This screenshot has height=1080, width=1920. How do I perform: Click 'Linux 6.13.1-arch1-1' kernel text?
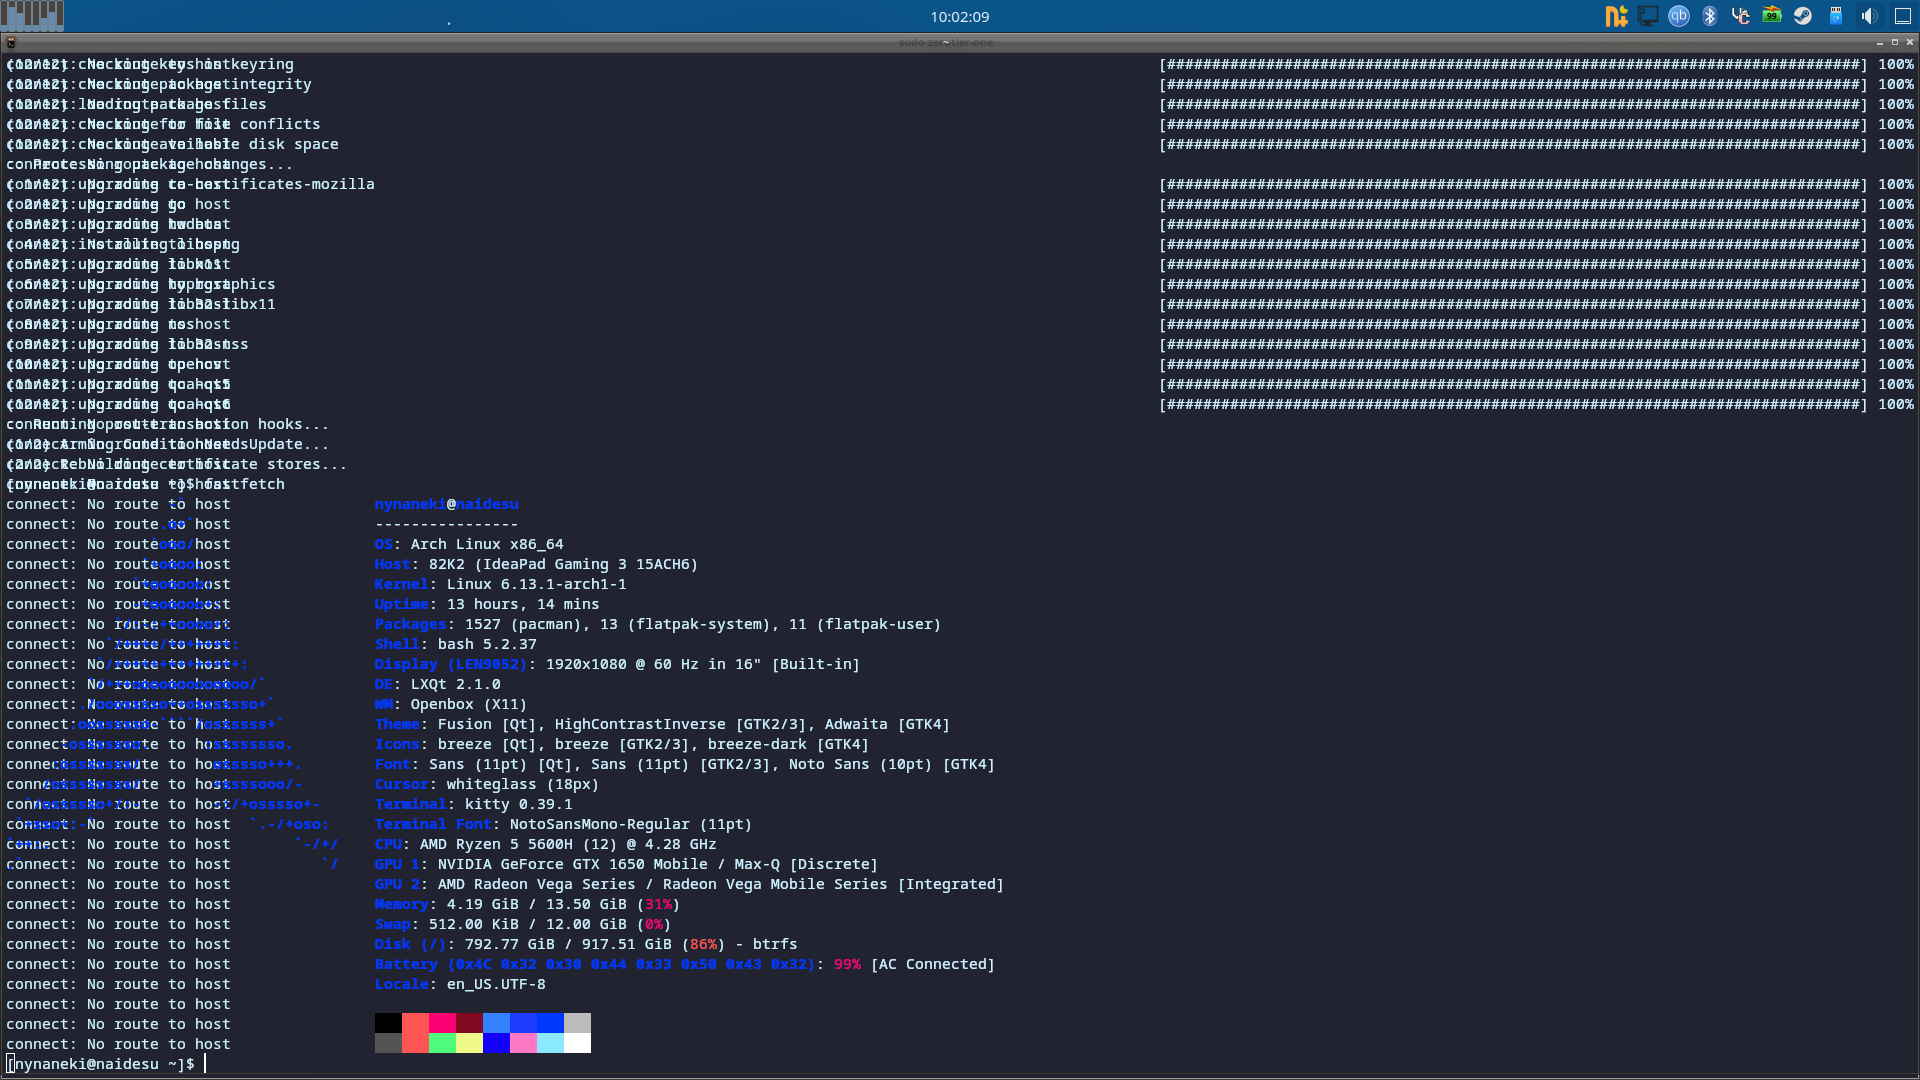pyautogui.click(x=536, y=584)
